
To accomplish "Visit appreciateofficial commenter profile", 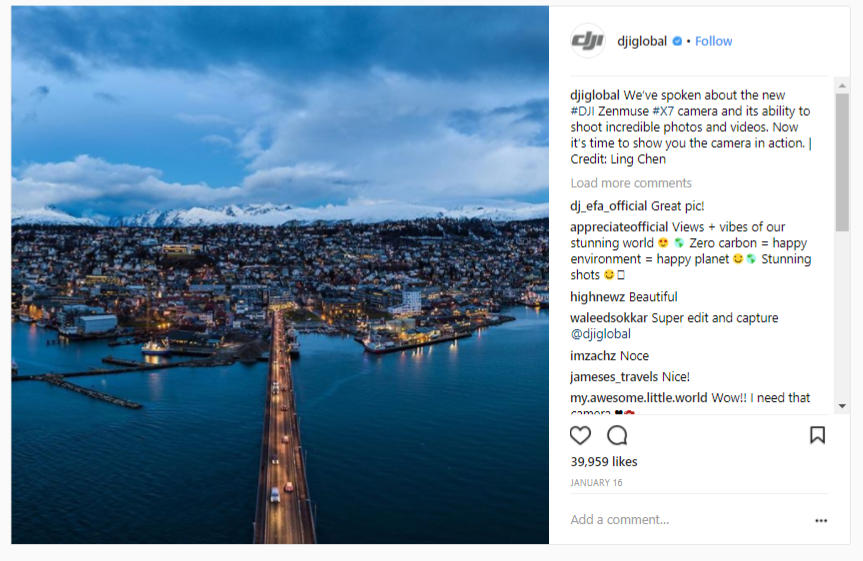I will coord(619,227).
